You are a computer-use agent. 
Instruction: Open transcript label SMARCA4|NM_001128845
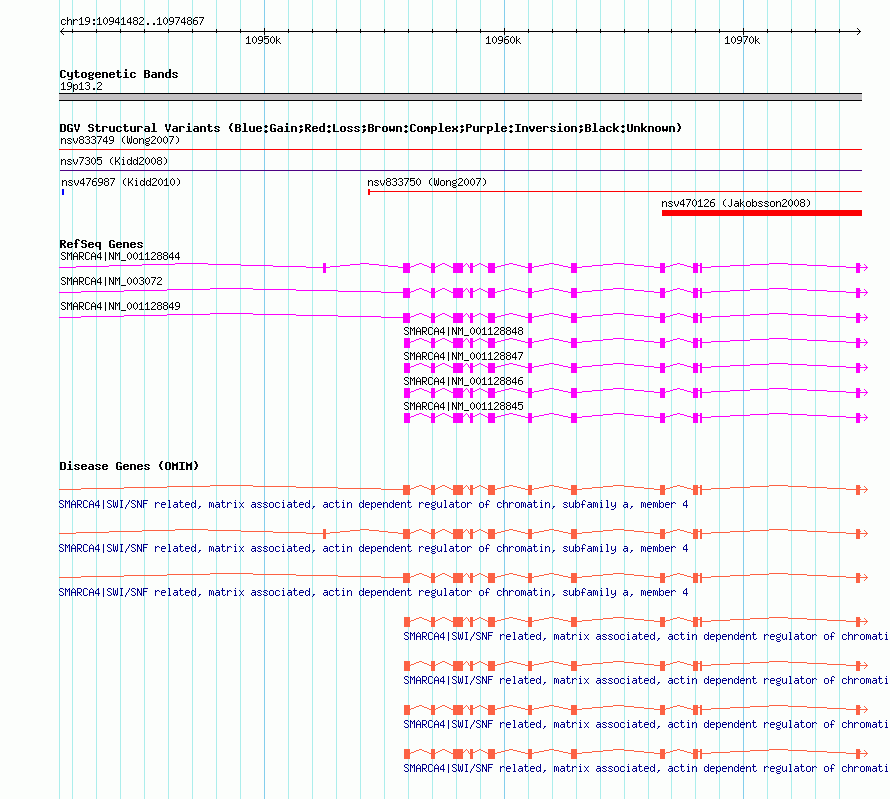463,406
